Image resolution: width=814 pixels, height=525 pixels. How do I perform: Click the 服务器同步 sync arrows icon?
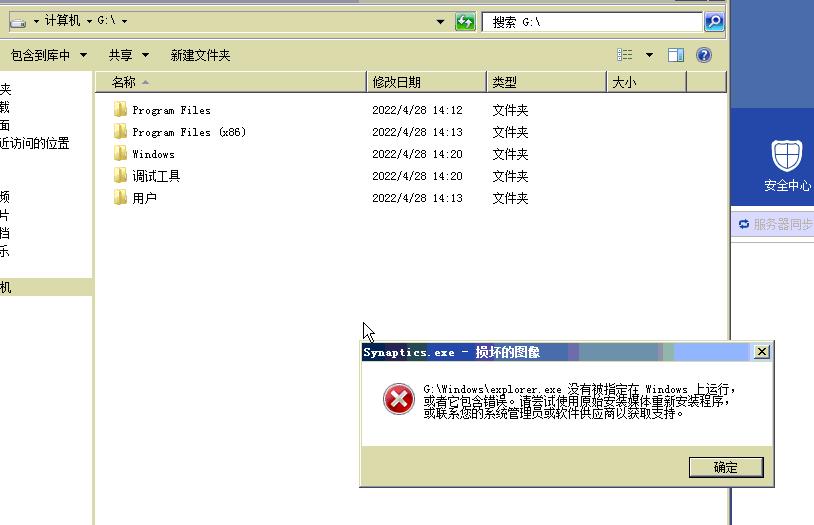(744, 224)
